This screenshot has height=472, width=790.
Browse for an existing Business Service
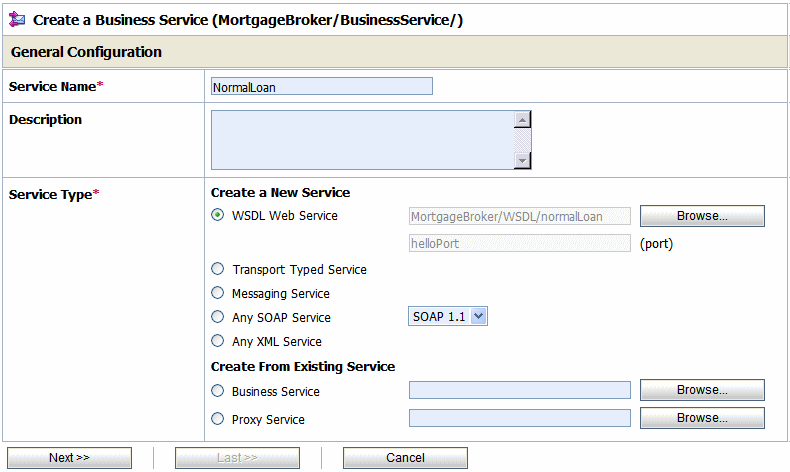pyautogui.click(x=702, y=390)
